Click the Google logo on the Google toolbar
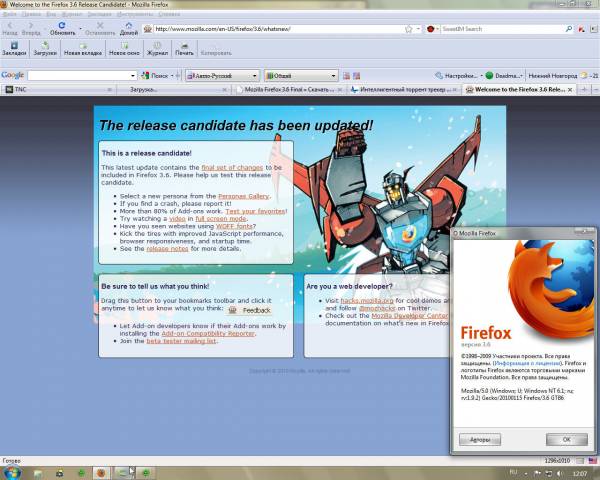The height and width of the screenshot is (480, 600). (x=12, y=75)
